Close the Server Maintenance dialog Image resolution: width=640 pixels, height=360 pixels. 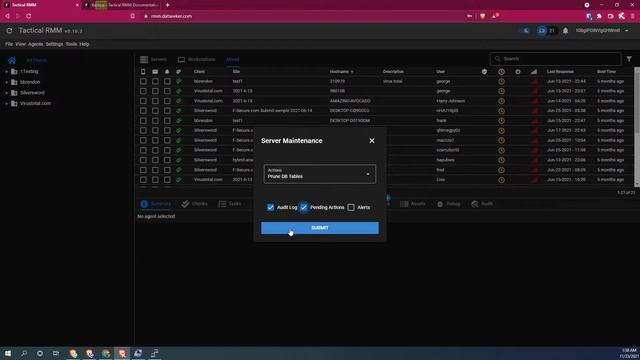[x=371, y=140]
